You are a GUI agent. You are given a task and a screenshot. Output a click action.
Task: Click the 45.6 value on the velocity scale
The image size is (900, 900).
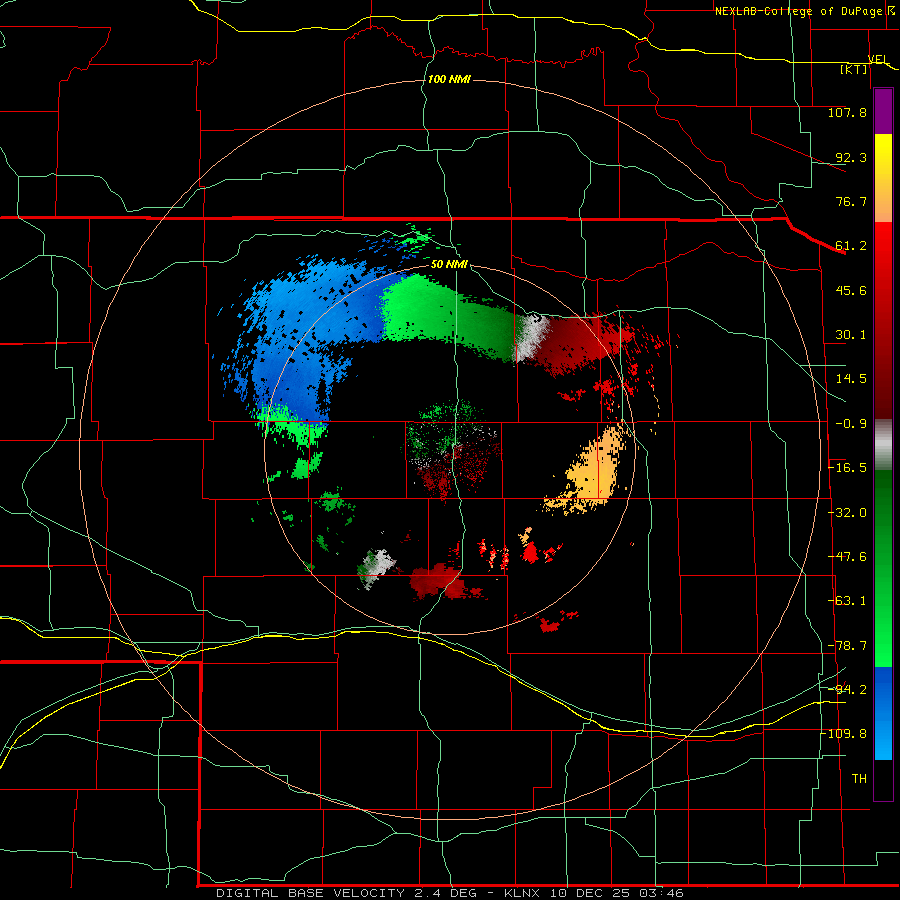851,290
